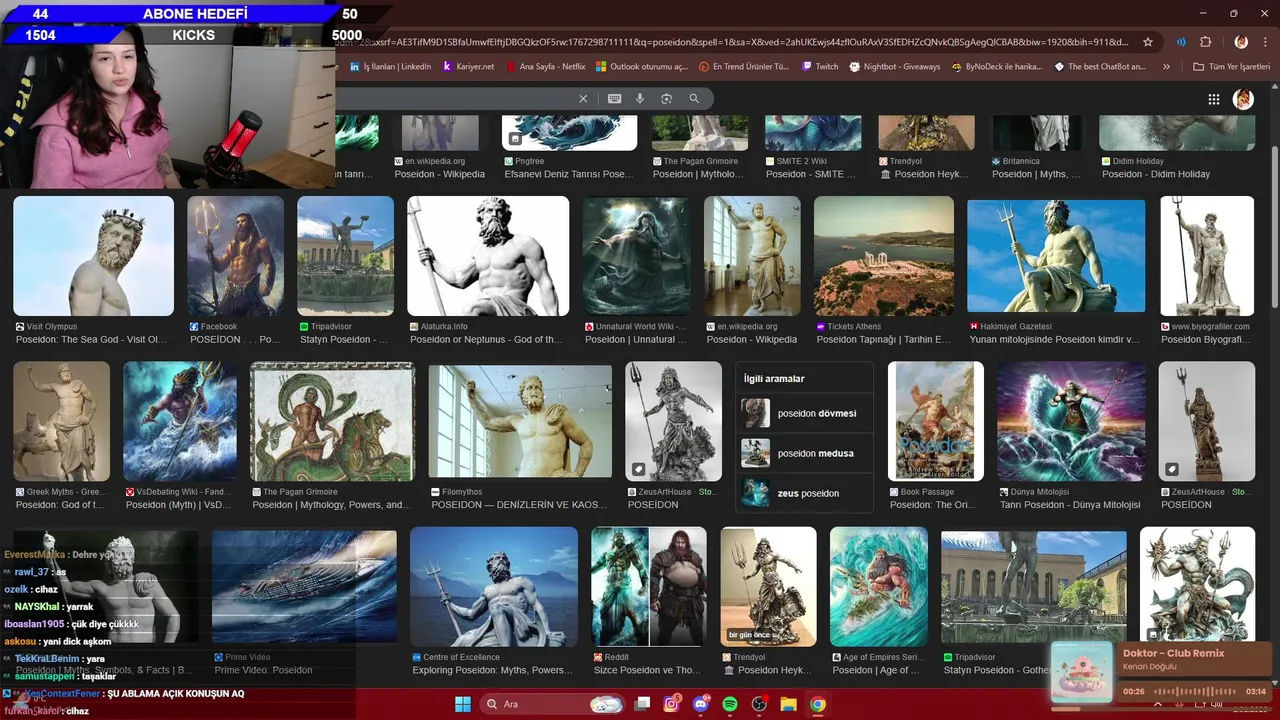
Task: Open the Facebook Poseidon image result
Action: [236, 256]
